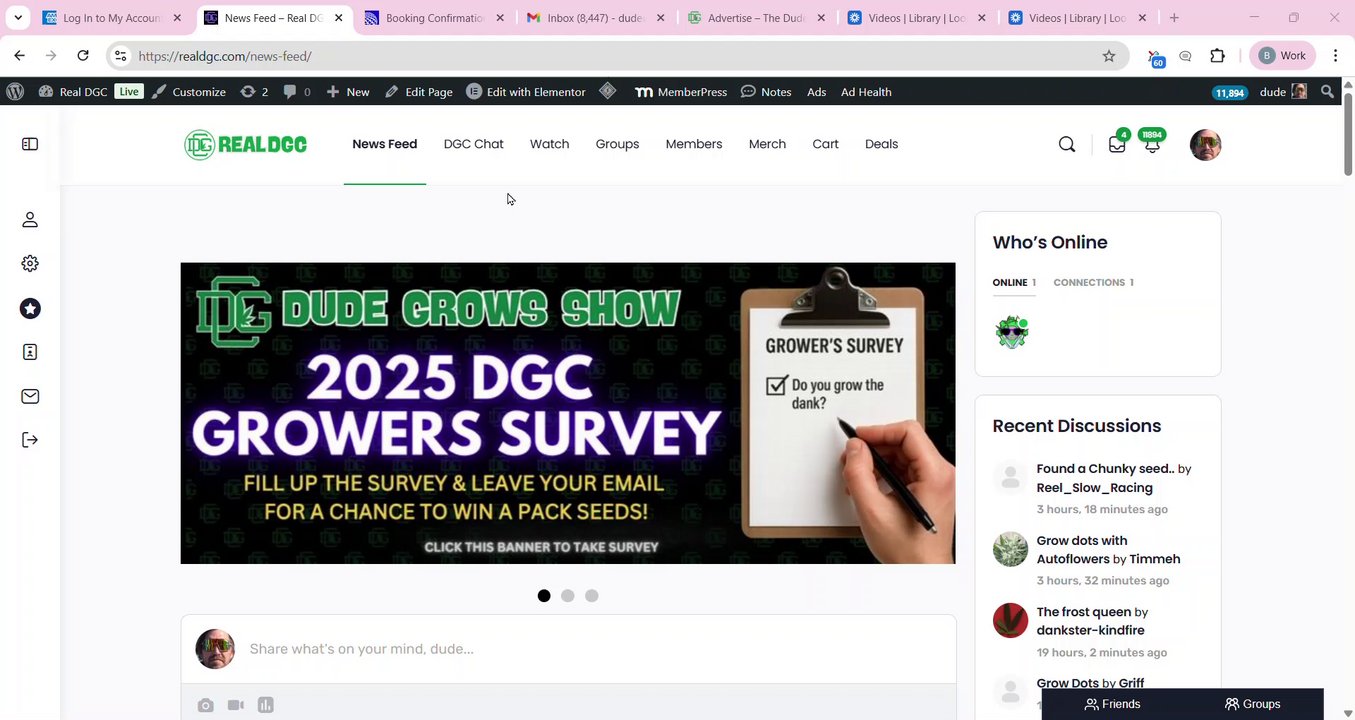This screenshot has width=1355, height=720.
Task: Go to the Watch nav item
Action: [549, 144]
